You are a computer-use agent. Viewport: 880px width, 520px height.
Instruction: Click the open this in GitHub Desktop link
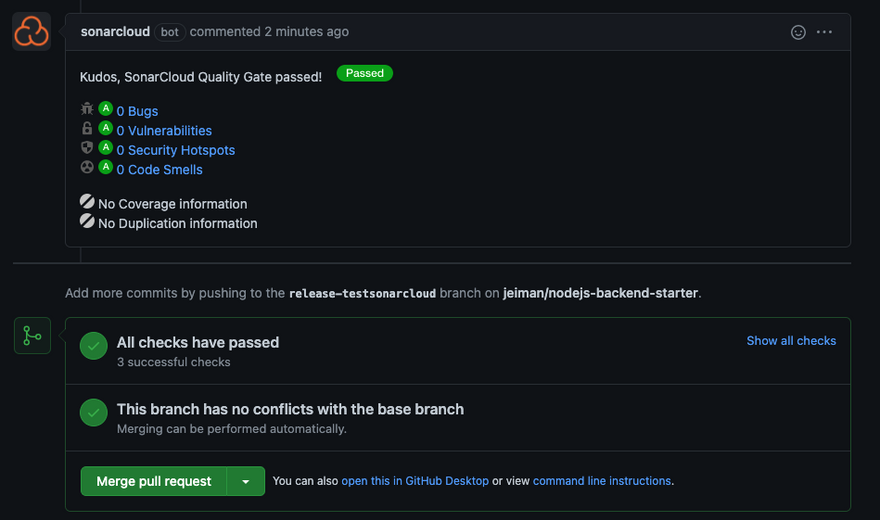(x=415, y=481)
